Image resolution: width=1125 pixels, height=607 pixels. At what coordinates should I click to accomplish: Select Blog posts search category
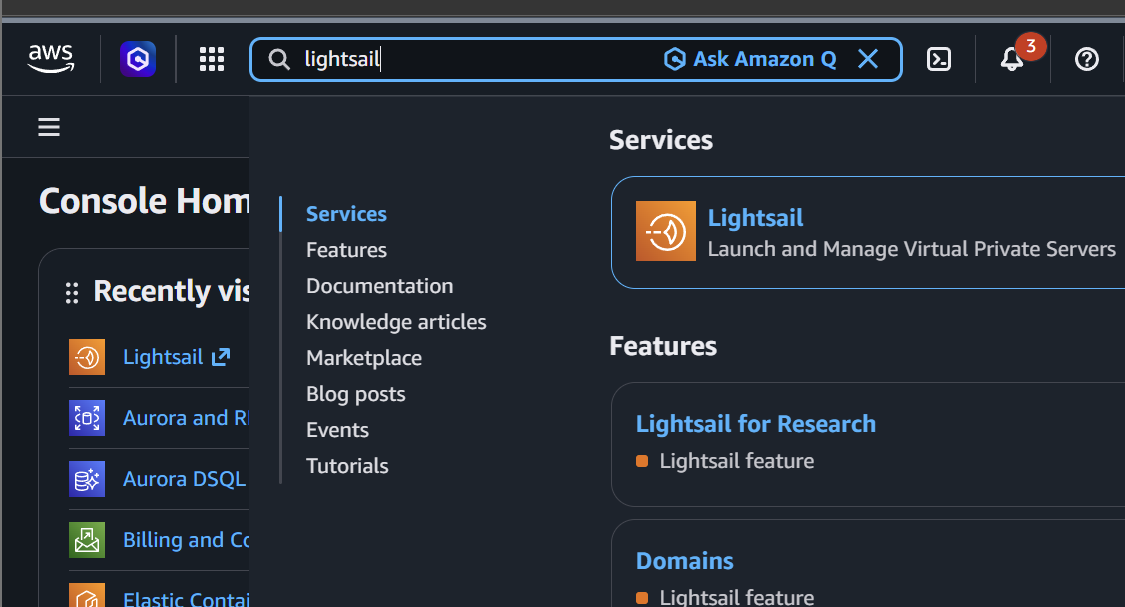click(x=355, y=394)
